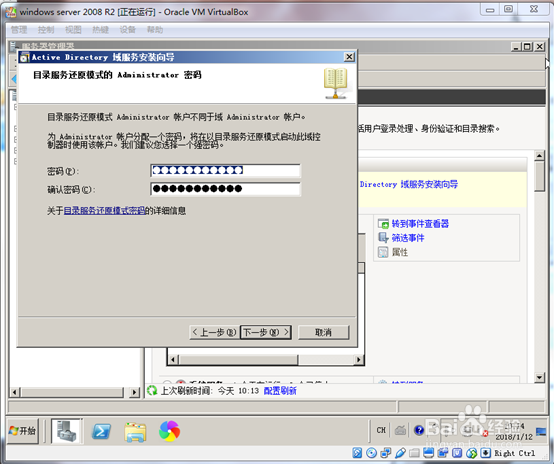Screen dimensions: 554x464
Task: Click the VirtualBox optical disc status icon
Action: [371, 453]
